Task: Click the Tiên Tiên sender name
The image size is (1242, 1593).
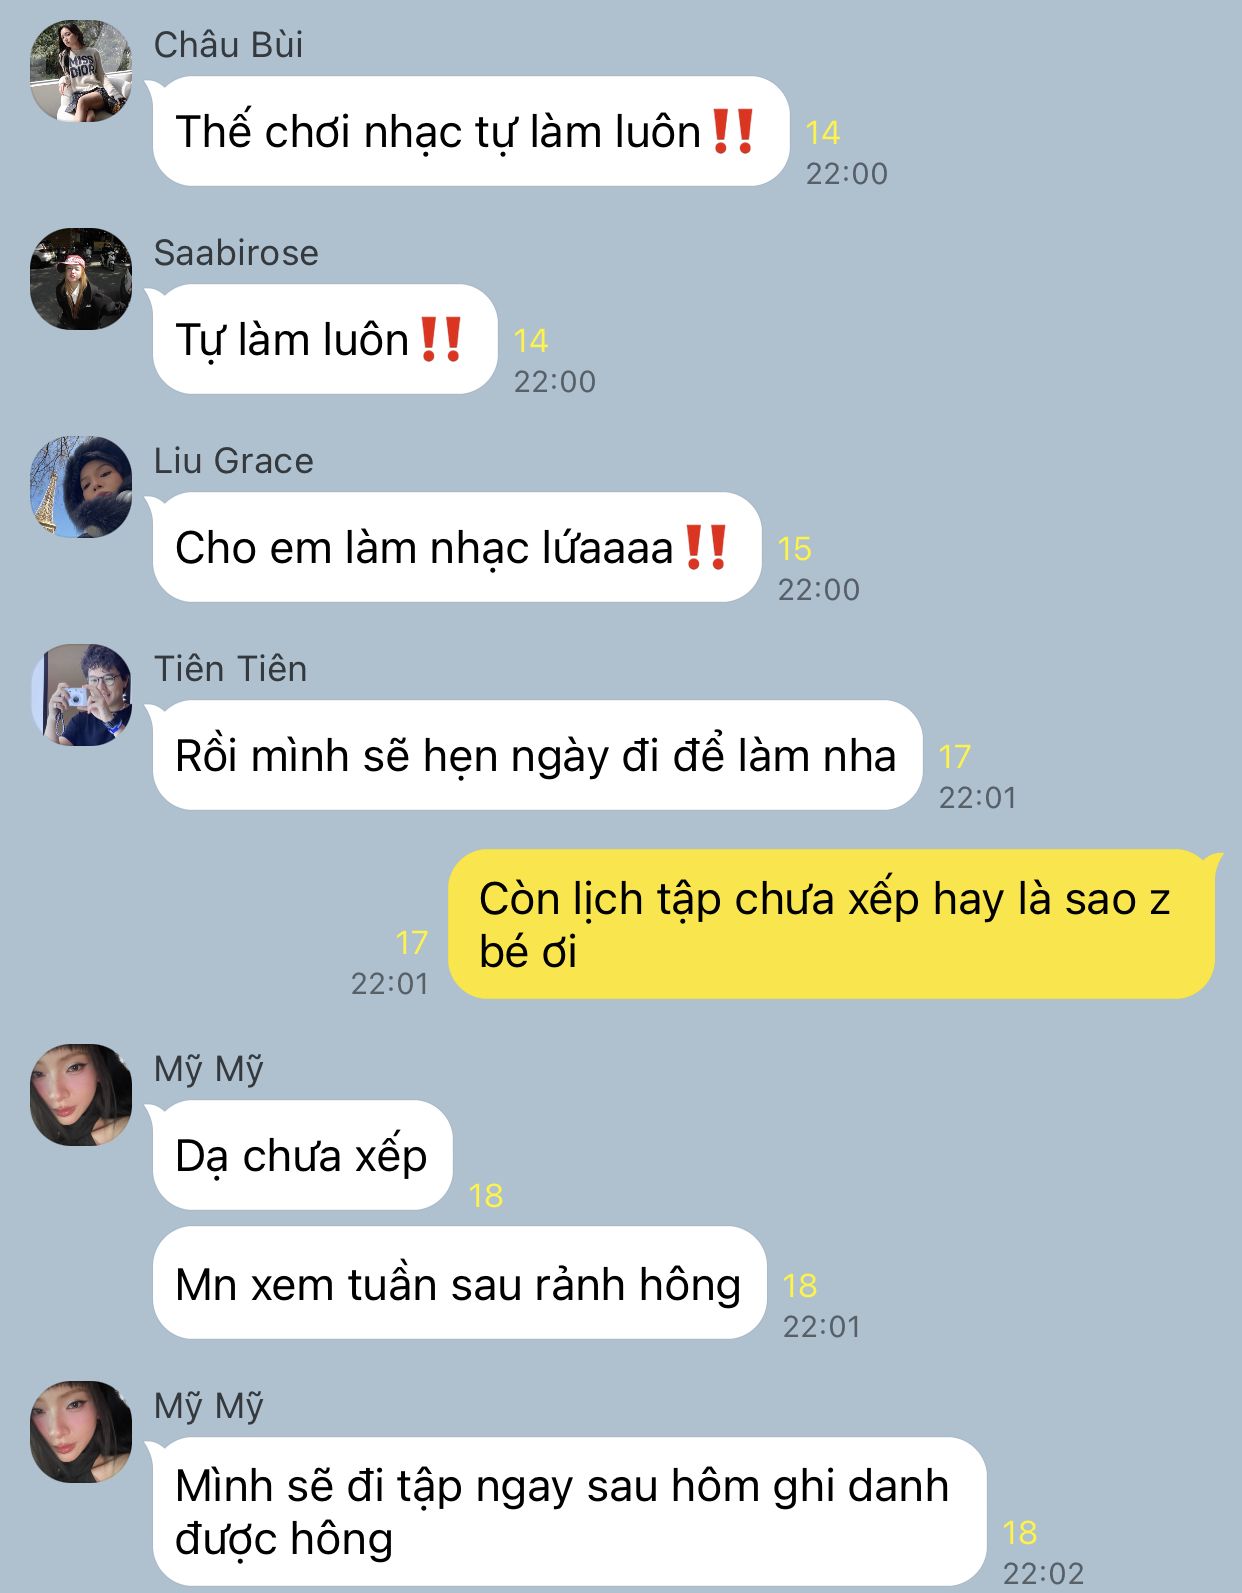Action: (230, 669)
